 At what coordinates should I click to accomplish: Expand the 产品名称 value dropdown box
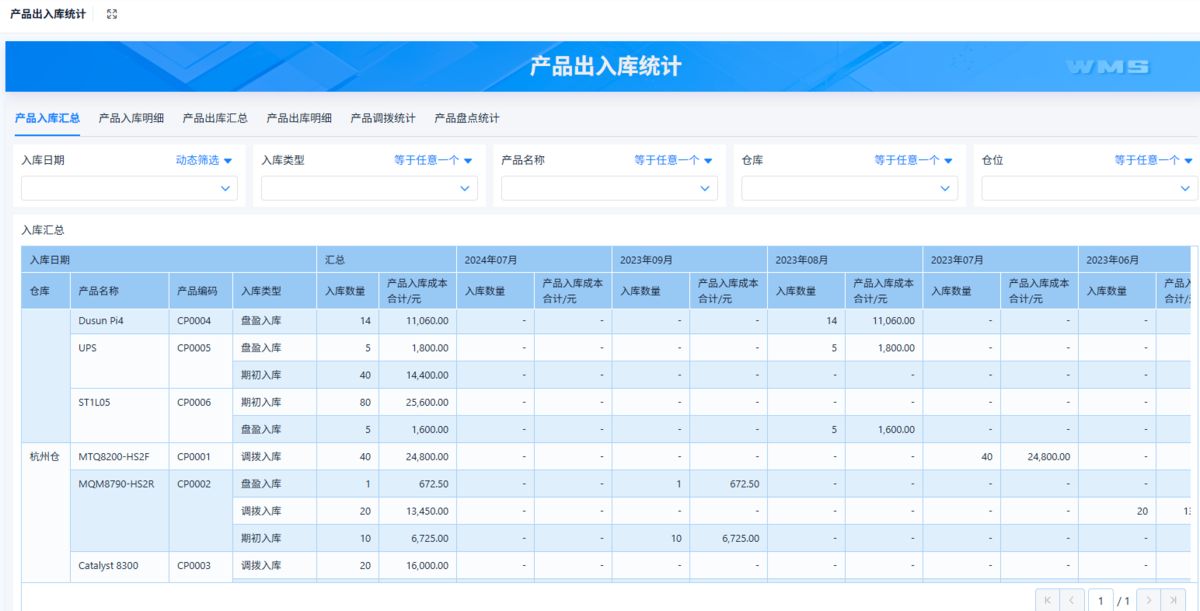click(609, 188)
